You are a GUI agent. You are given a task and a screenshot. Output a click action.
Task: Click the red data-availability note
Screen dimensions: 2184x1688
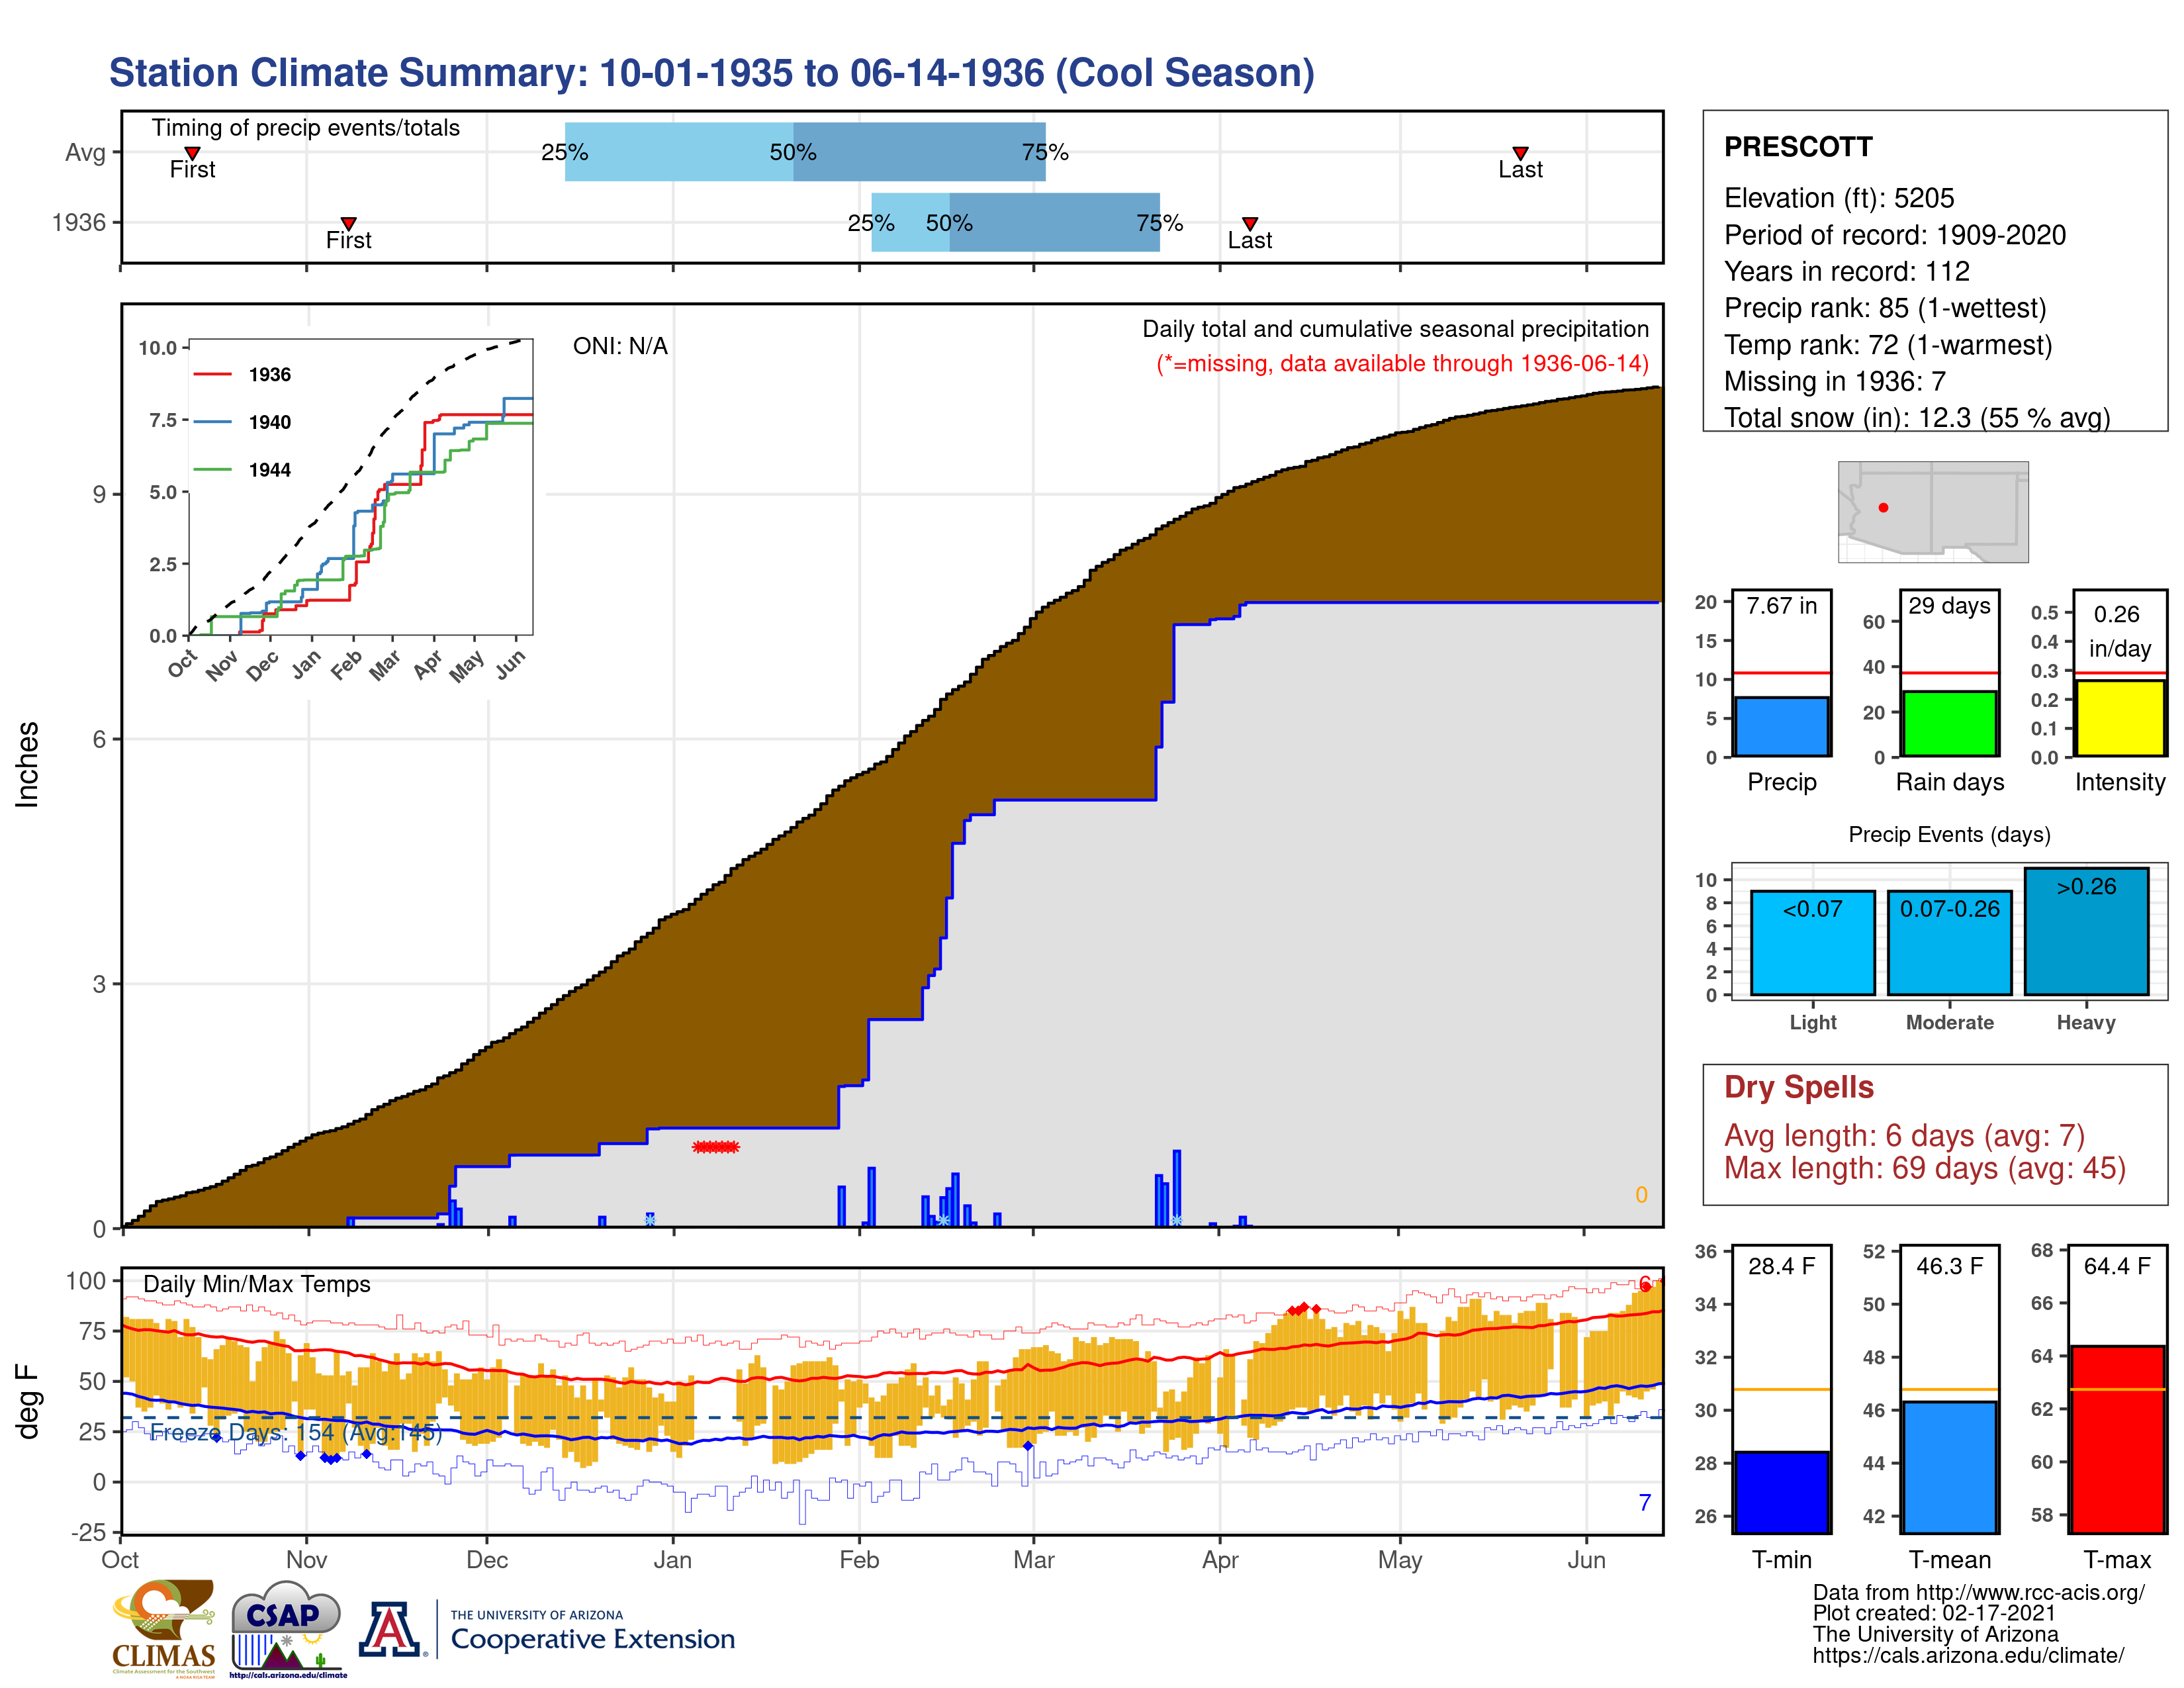click(1402, 364)
